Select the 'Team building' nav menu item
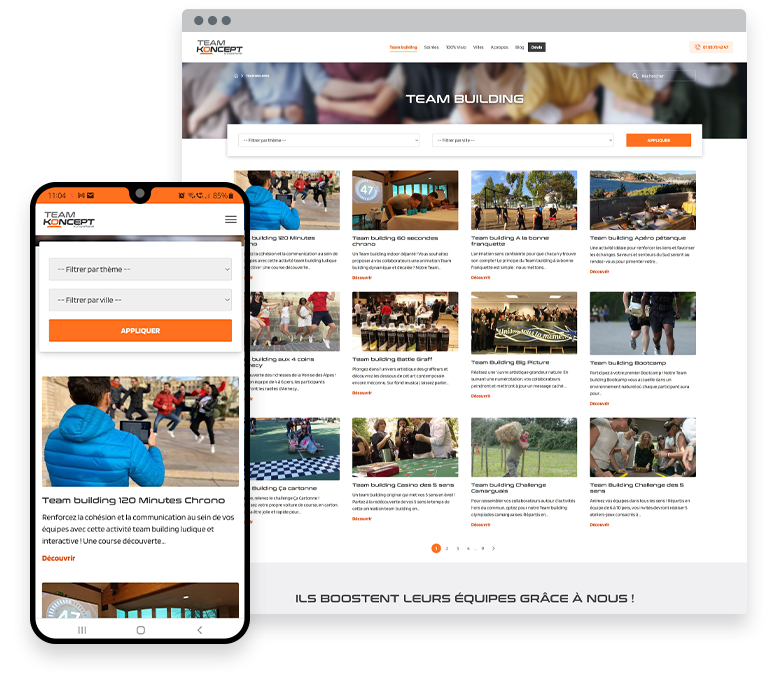 [403, 47]
